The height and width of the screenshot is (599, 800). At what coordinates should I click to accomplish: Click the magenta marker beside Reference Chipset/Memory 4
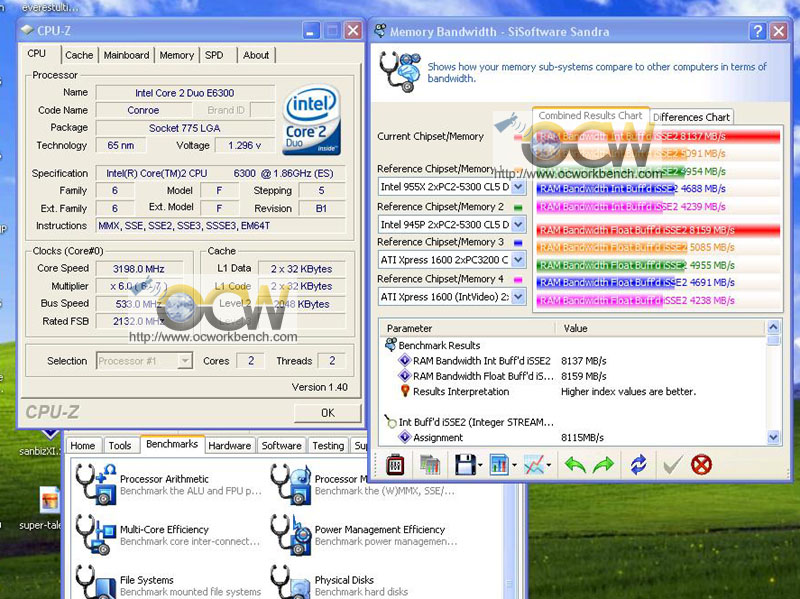pos(518,280)
